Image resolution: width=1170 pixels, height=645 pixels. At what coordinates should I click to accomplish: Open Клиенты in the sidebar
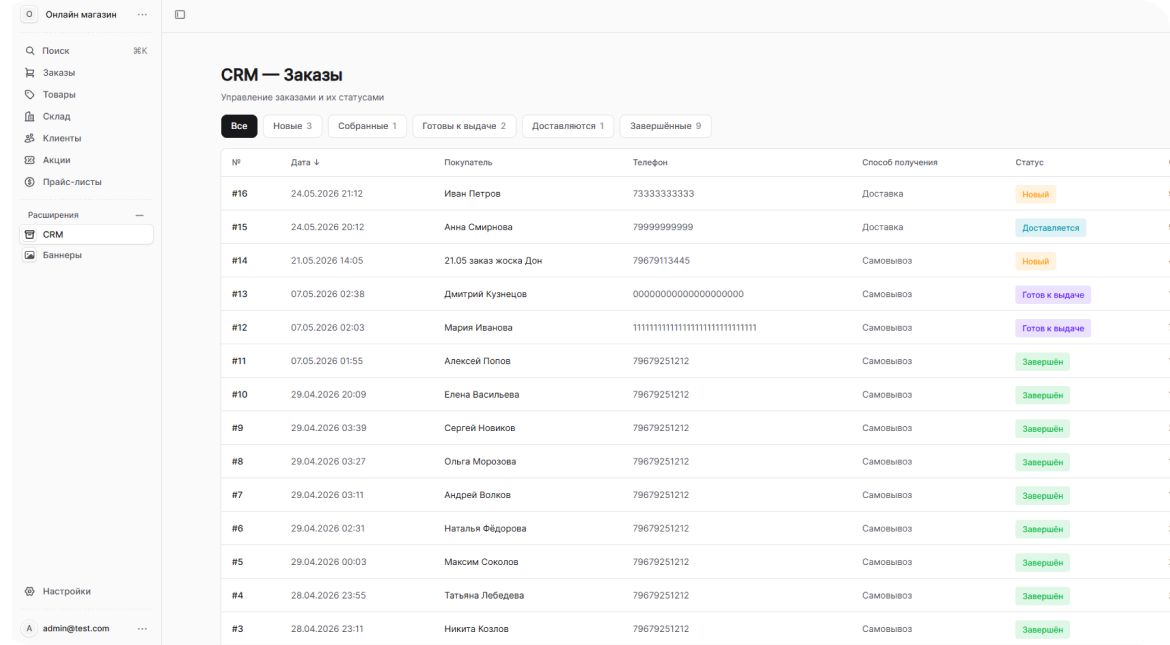click(86, 138)
